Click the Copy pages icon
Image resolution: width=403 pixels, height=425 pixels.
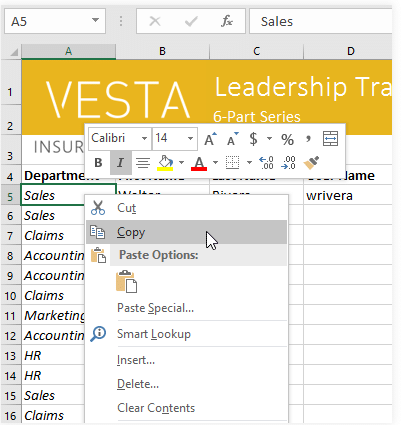98,232
